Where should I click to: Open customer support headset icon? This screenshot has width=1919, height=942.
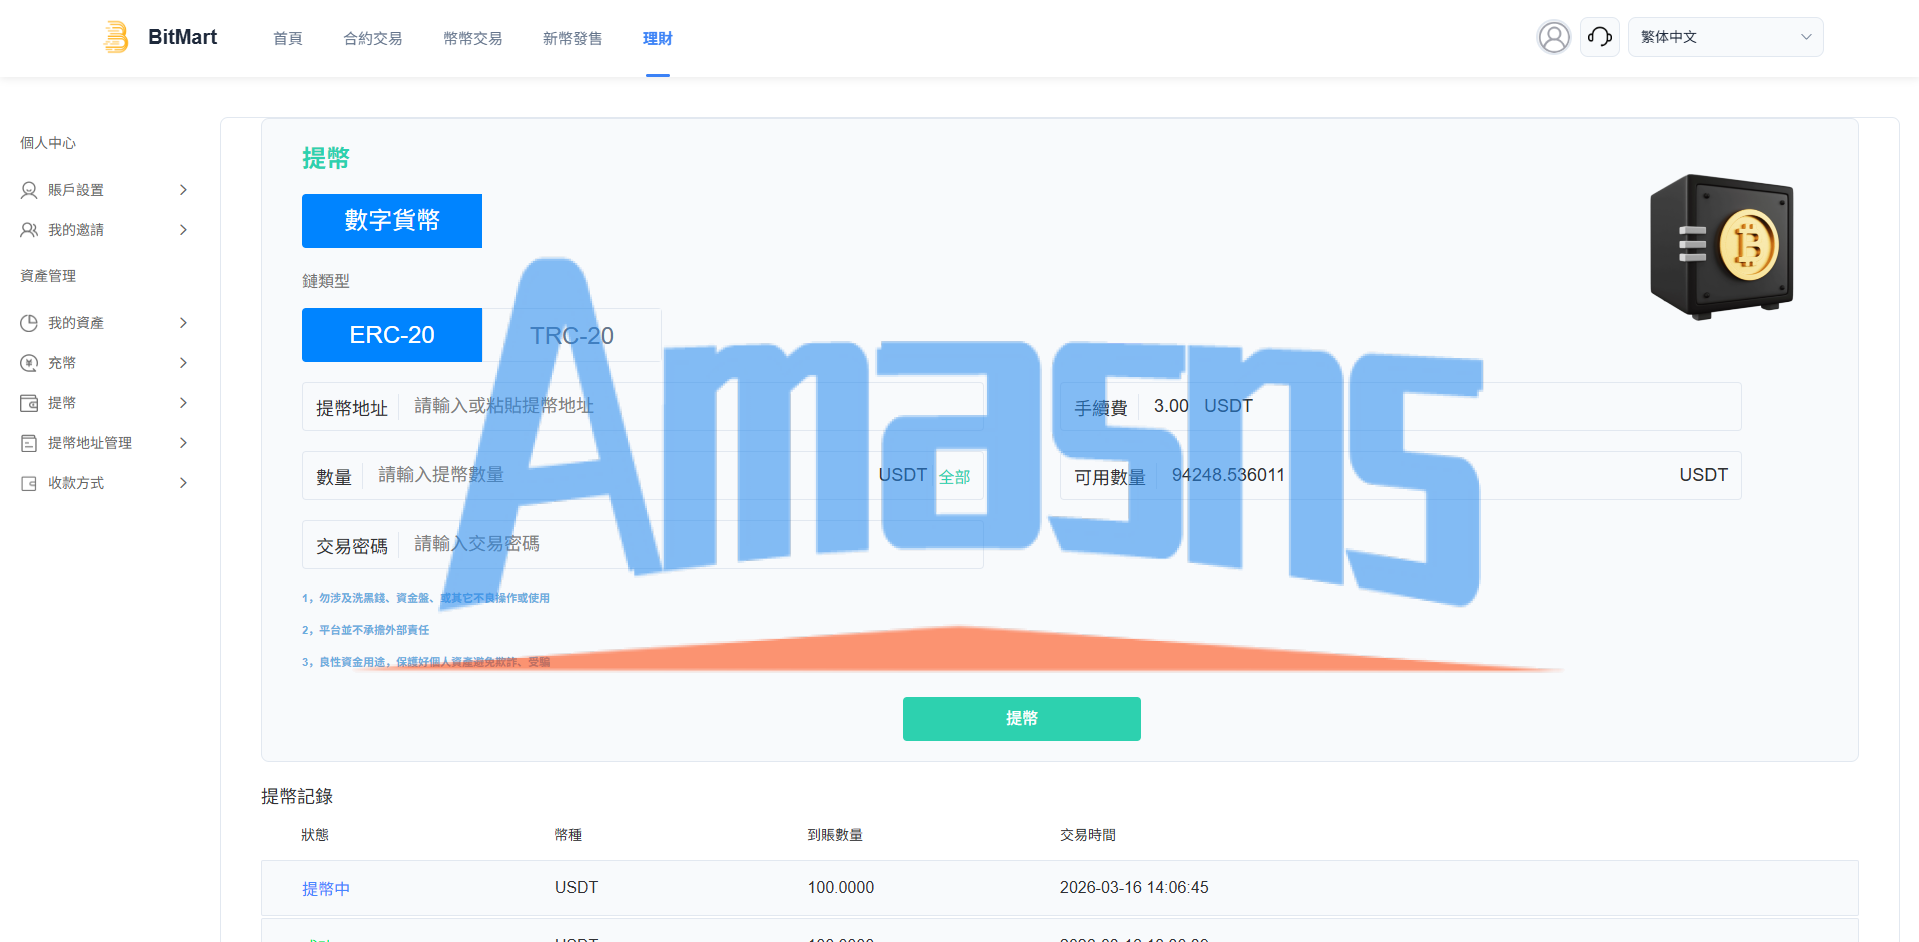pyautogui.click(x=1599, y=37)
